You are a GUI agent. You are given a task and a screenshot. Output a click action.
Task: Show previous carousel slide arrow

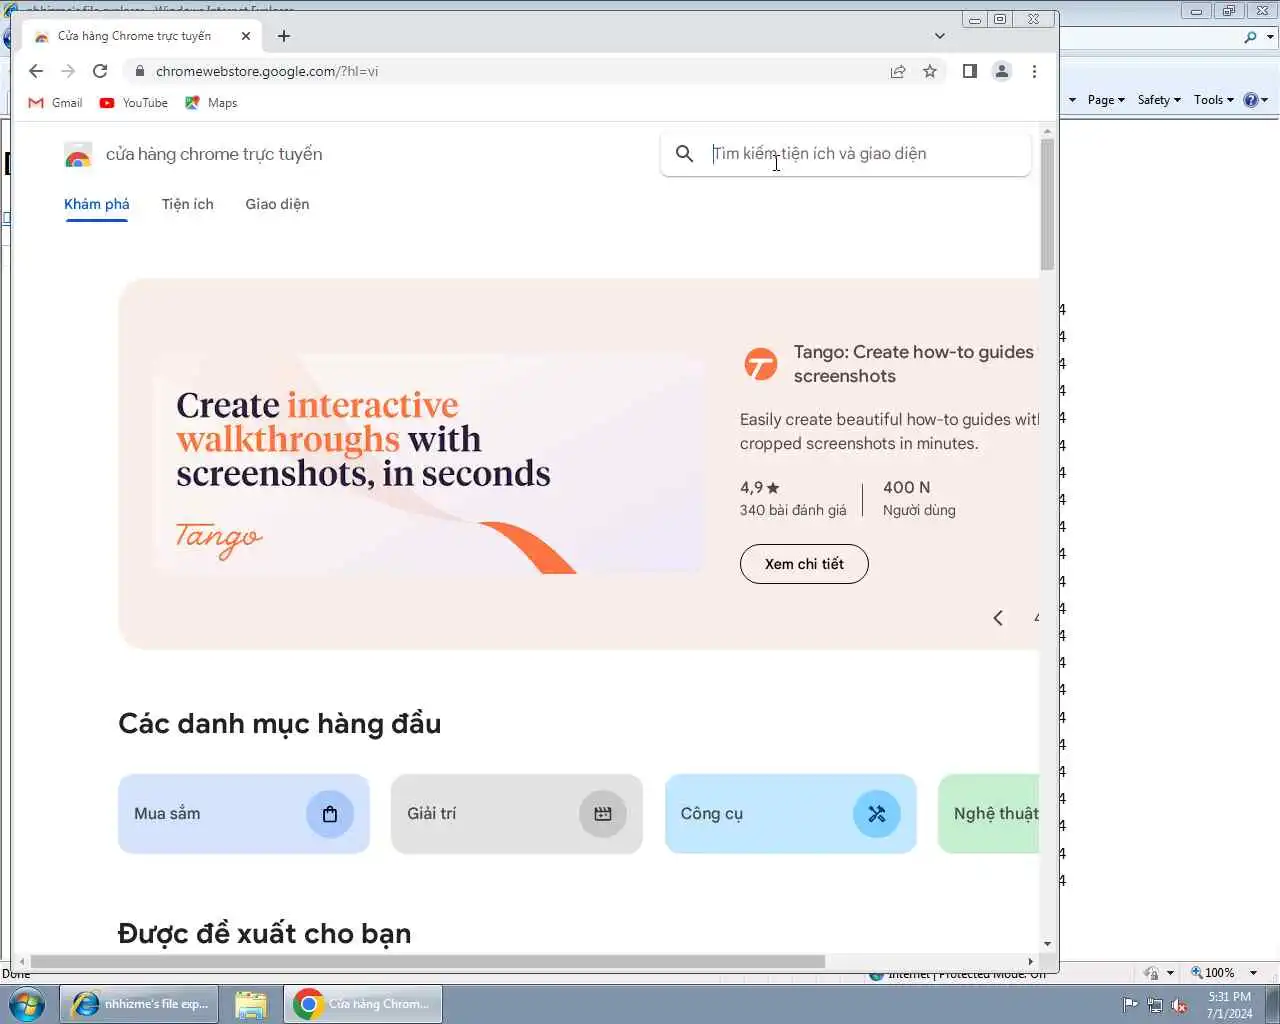pos(998,618)
